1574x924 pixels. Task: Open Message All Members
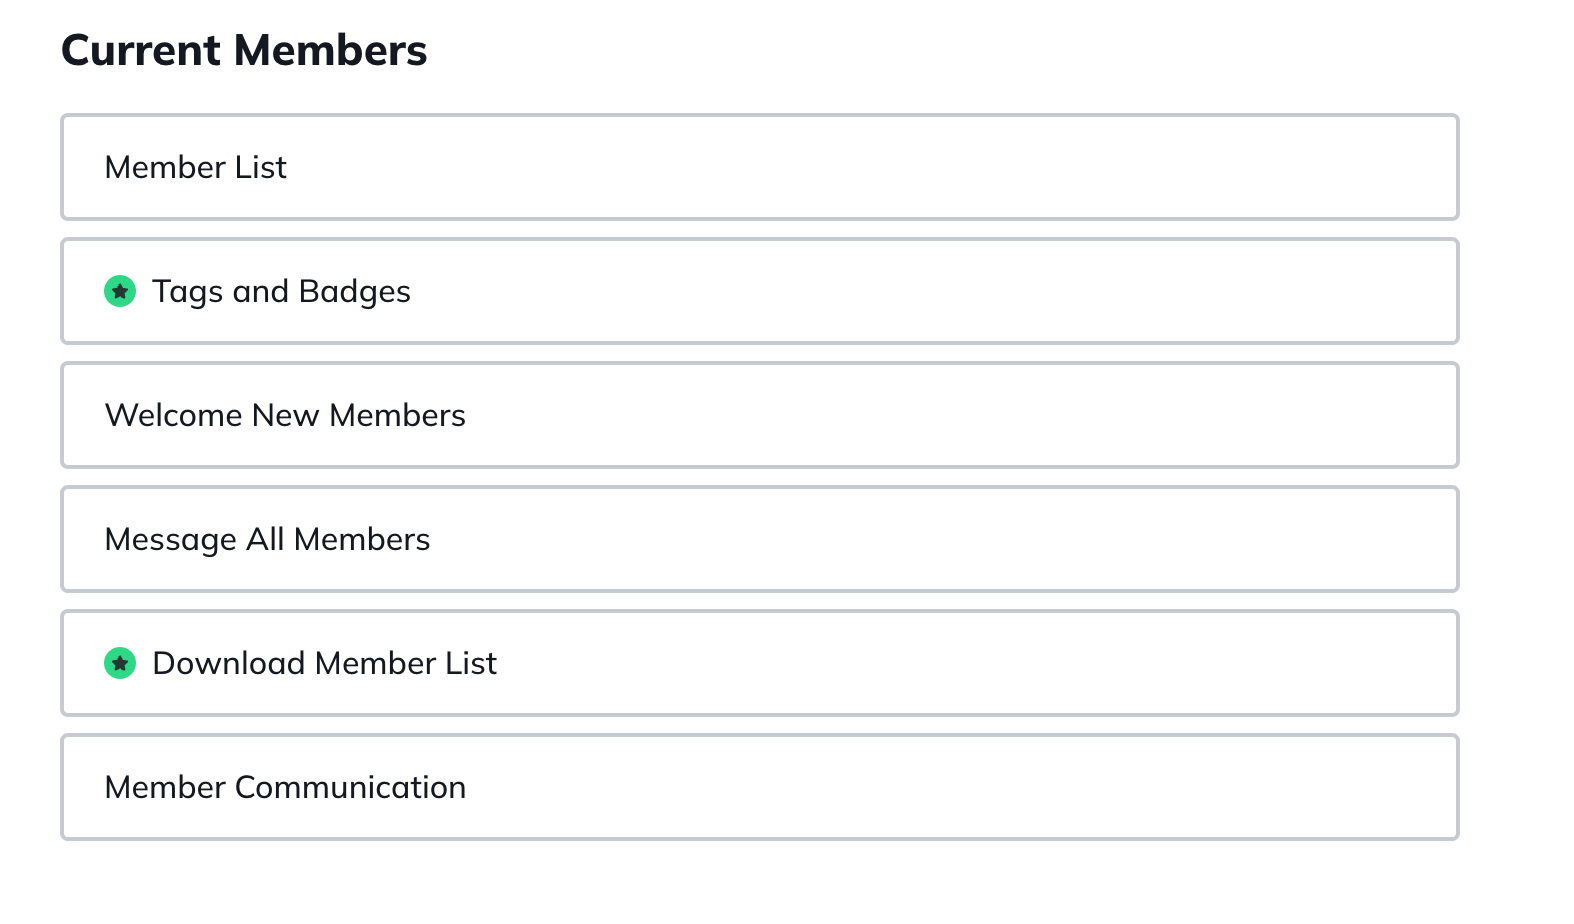pyautogui.click(x=760, y=539)
